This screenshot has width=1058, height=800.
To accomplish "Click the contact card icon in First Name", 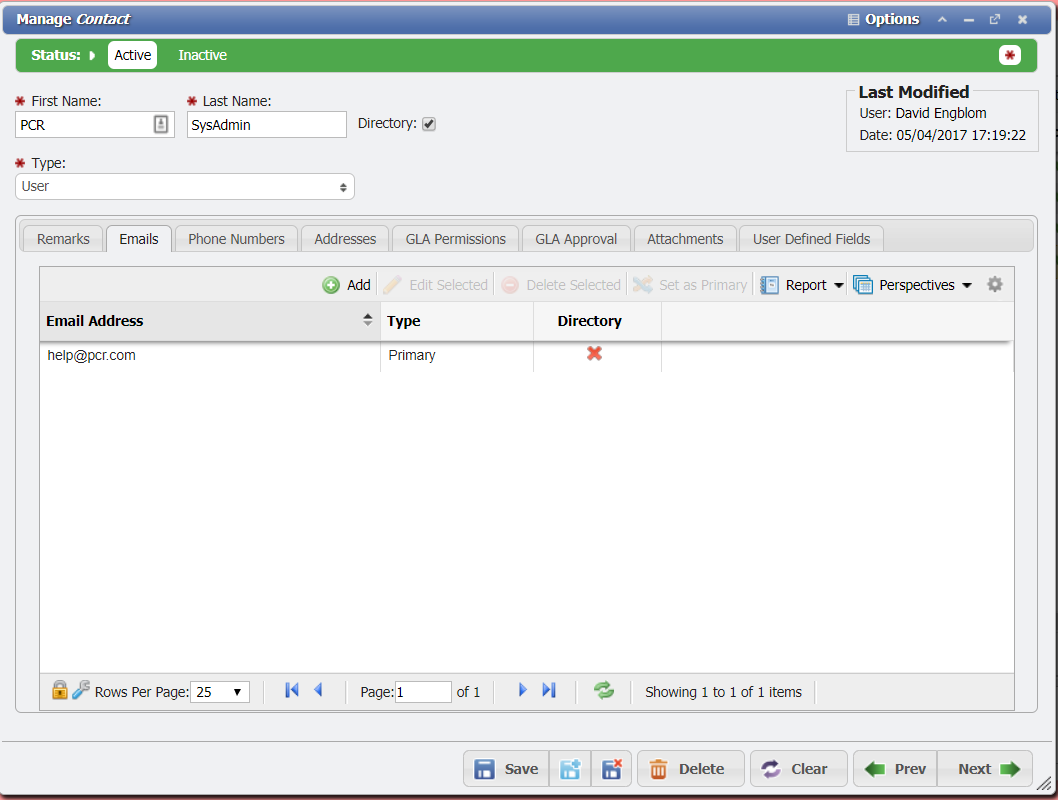I will pos(161,124).
